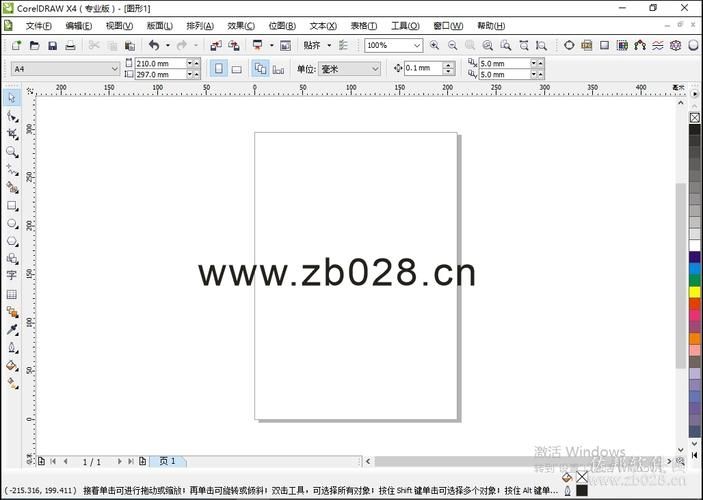Viewport: 703px width, 500px height.
Task: Select the Smart fill tool
Action: pos(12,188)
